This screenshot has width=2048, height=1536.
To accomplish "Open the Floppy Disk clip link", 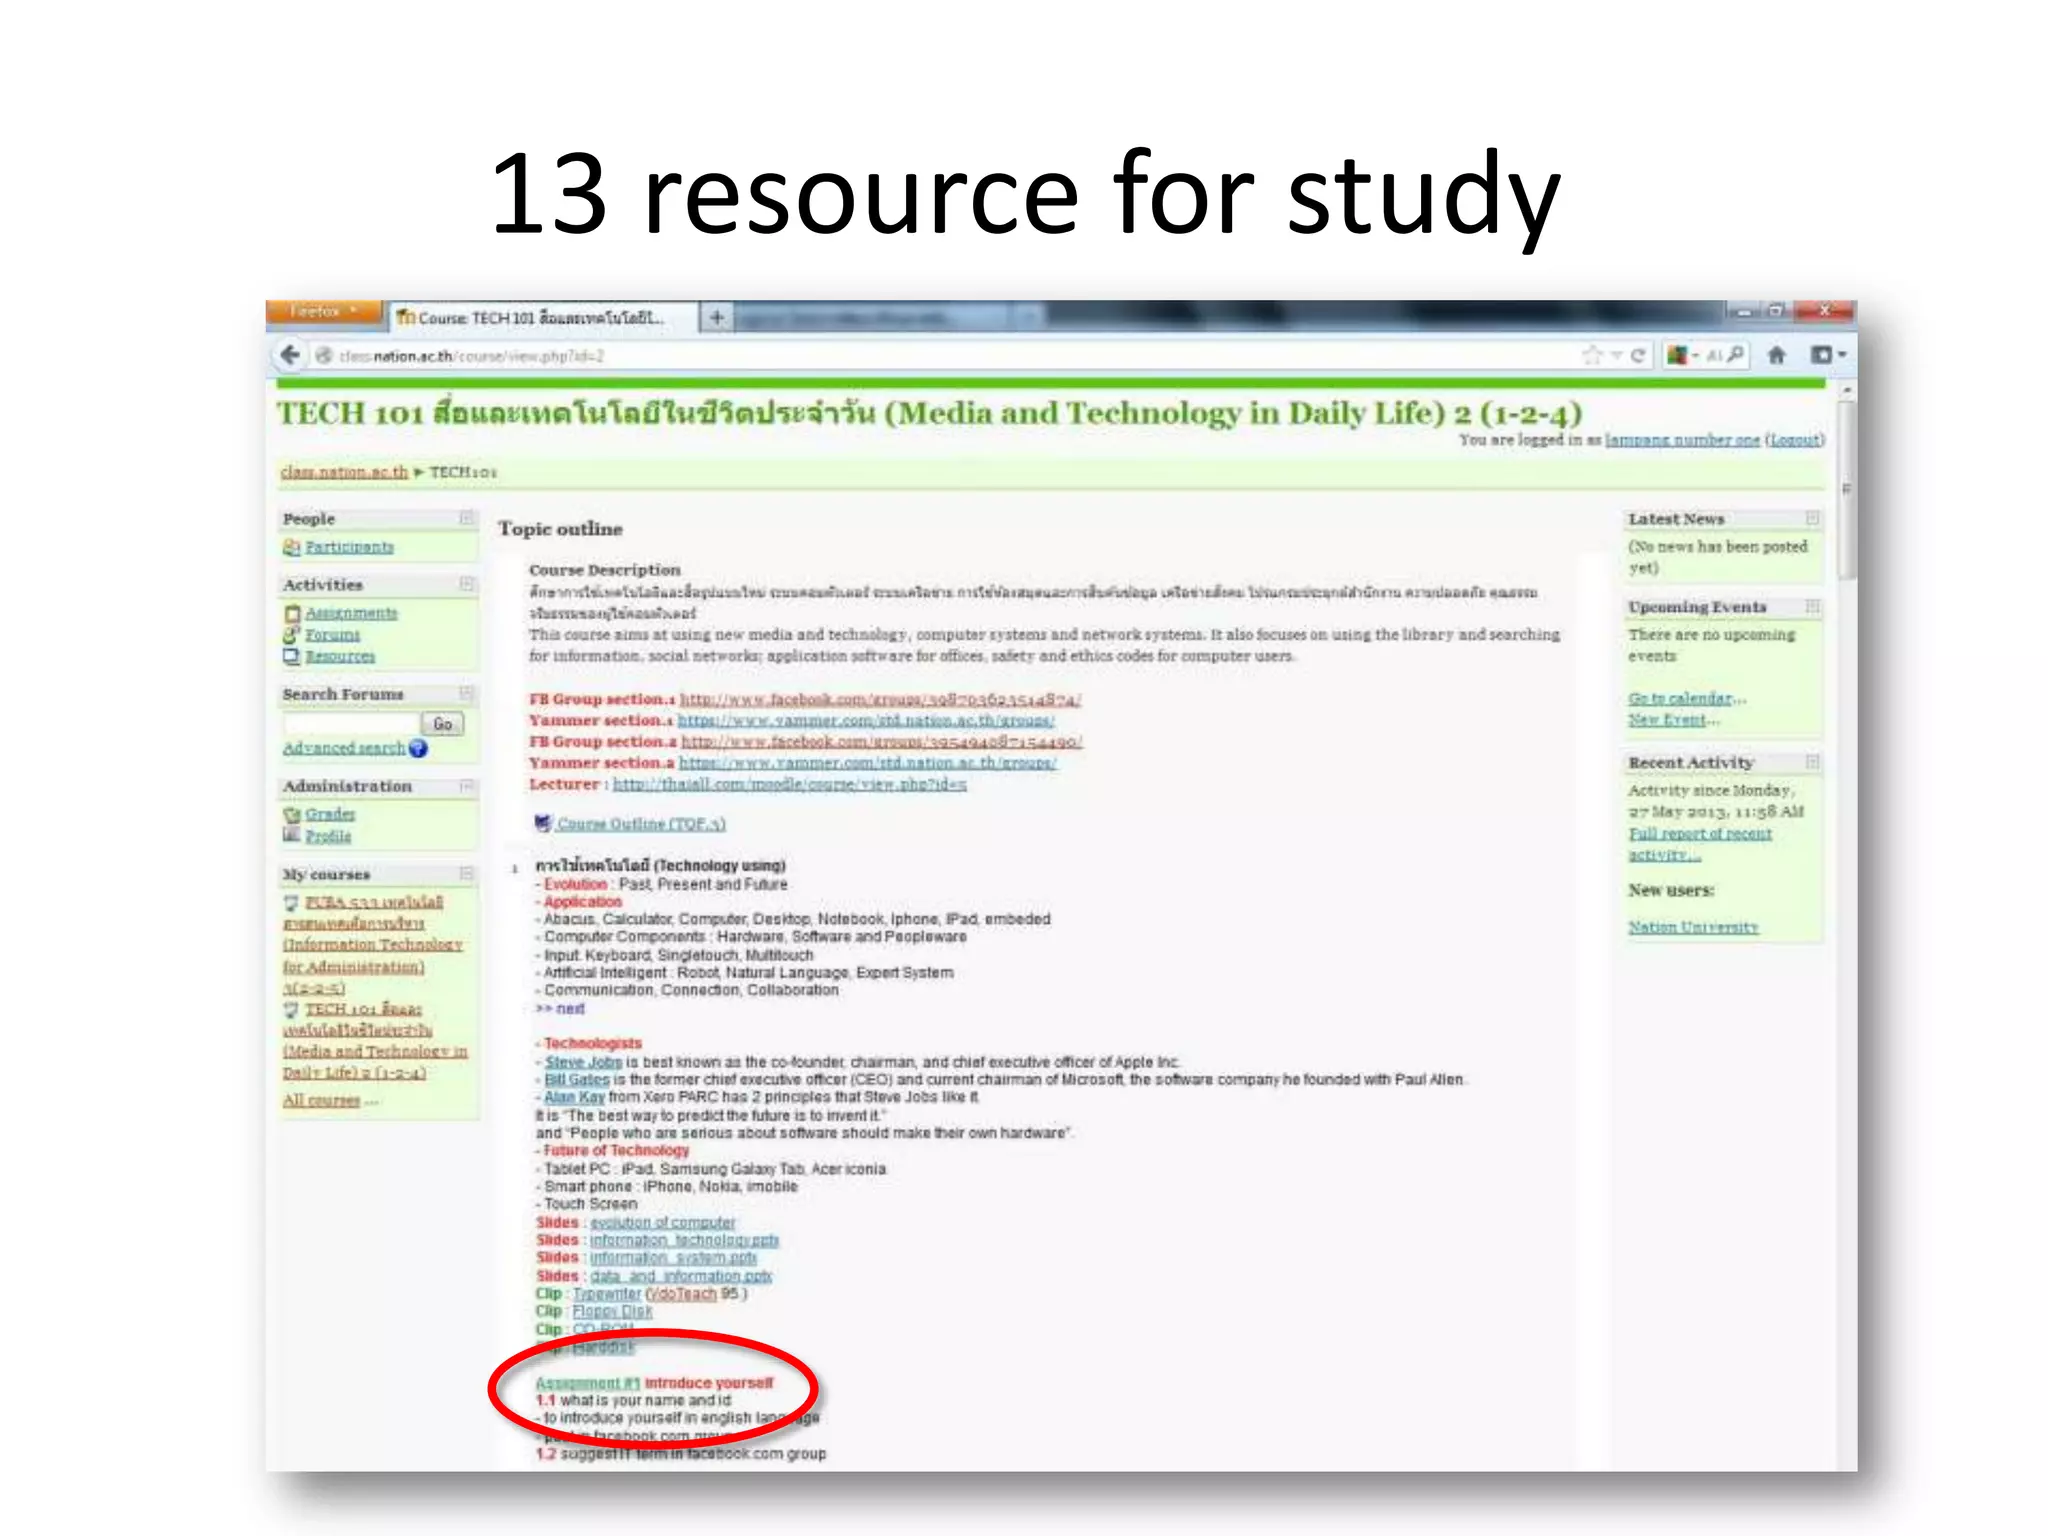I will pyautogui.click(x=612, y=1311).
